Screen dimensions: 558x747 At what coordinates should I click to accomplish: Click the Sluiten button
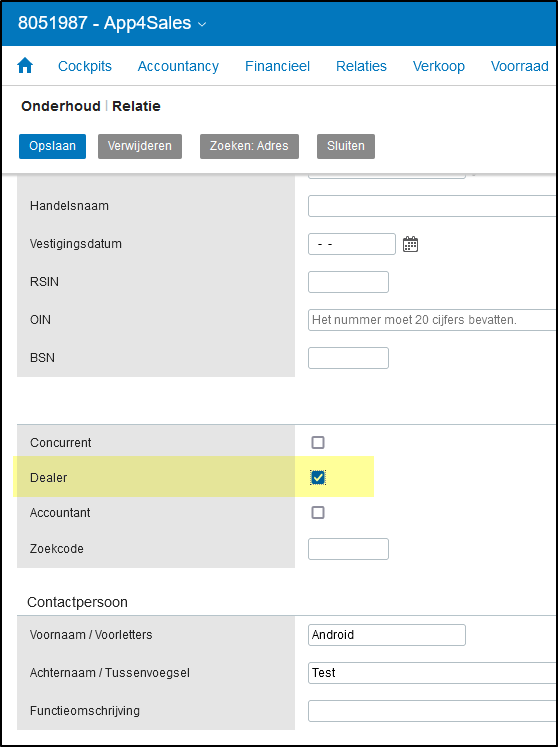tap(346, 146)
